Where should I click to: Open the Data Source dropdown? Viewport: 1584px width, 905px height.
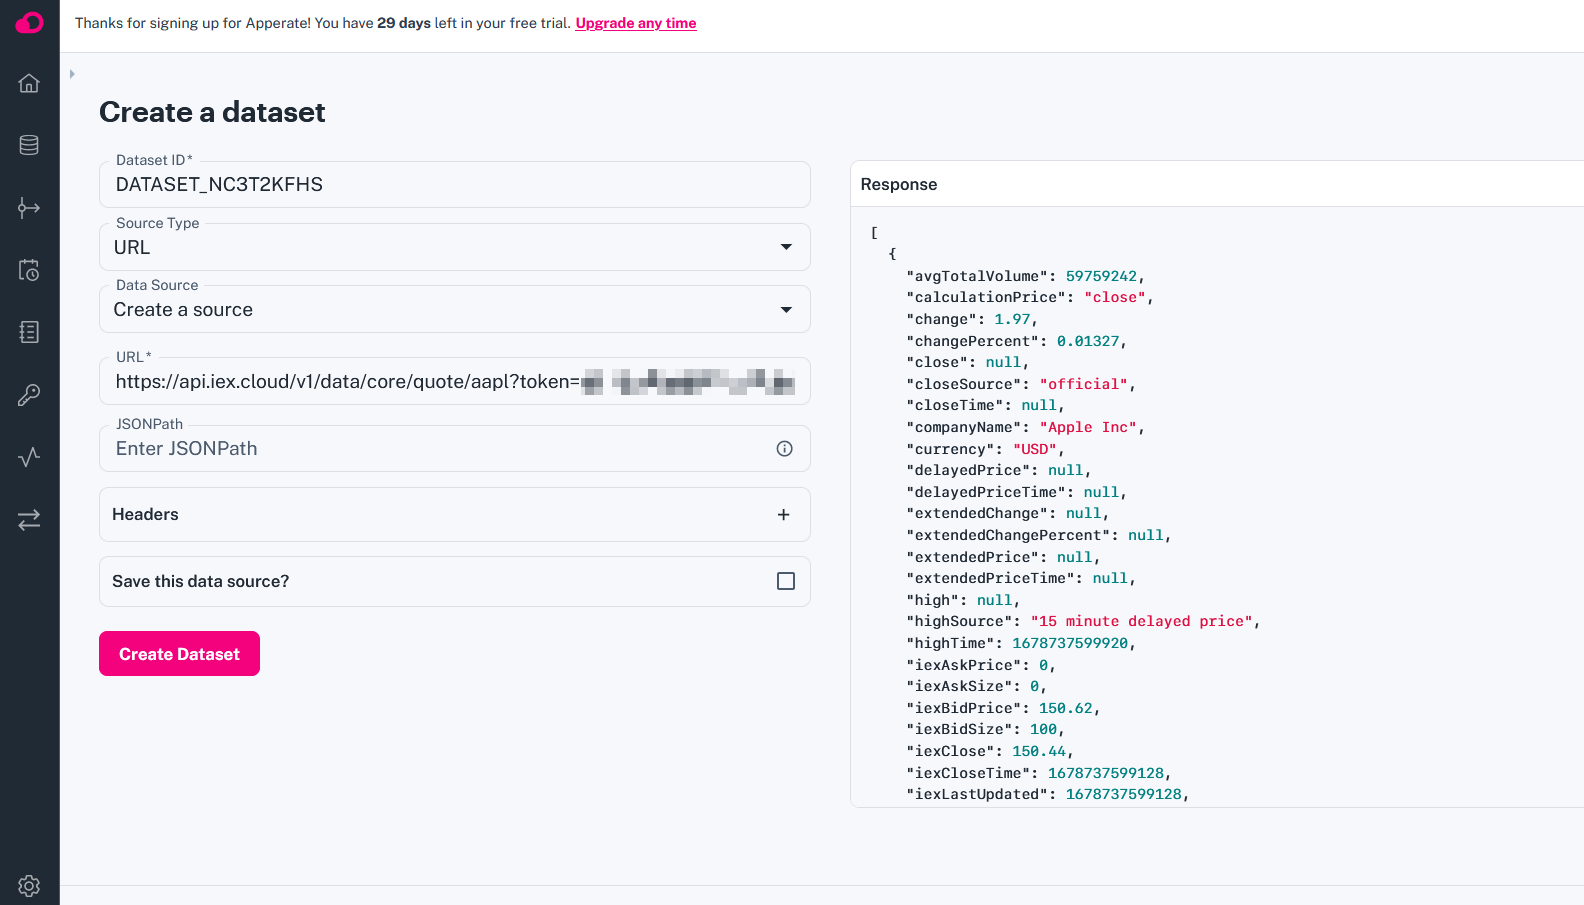pyautogui.click(x=454, y=310)
